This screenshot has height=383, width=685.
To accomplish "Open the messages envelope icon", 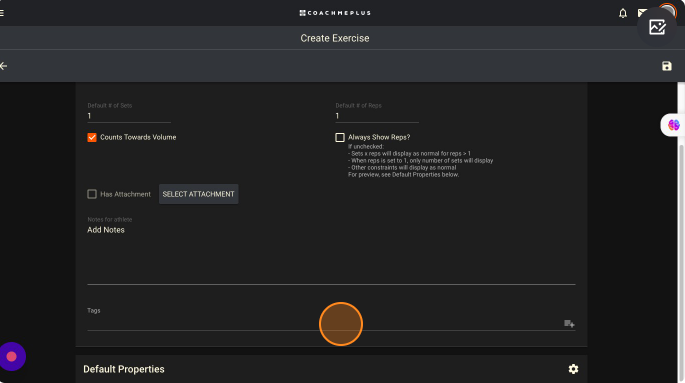I will point(642,13).
